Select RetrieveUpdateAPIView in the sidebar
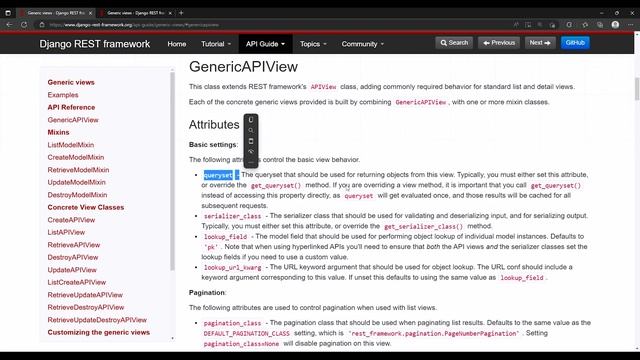This screenshot has height=360, width=640. (x=85, y=295)
